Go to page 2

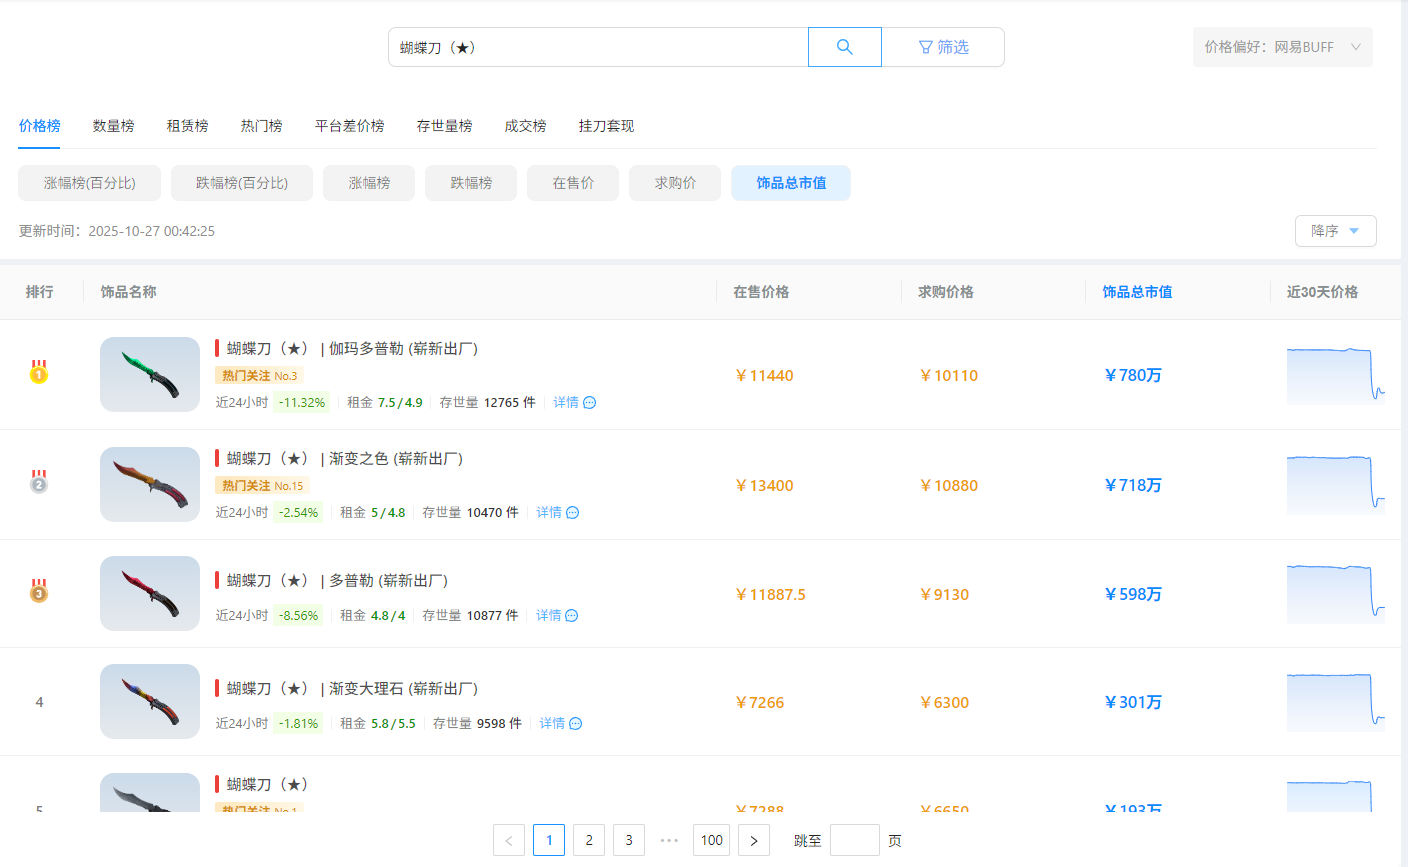coord(589,840)
